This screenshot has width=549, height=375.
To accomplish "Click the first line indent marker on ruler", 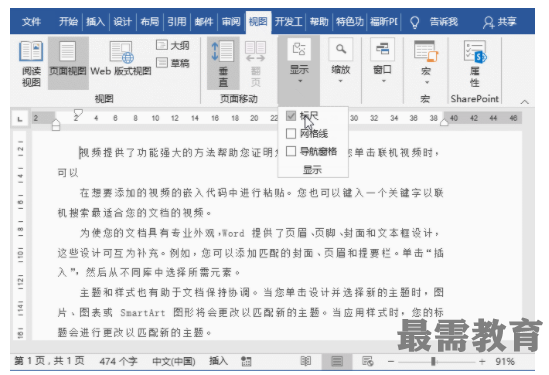I will pos(78,113).
